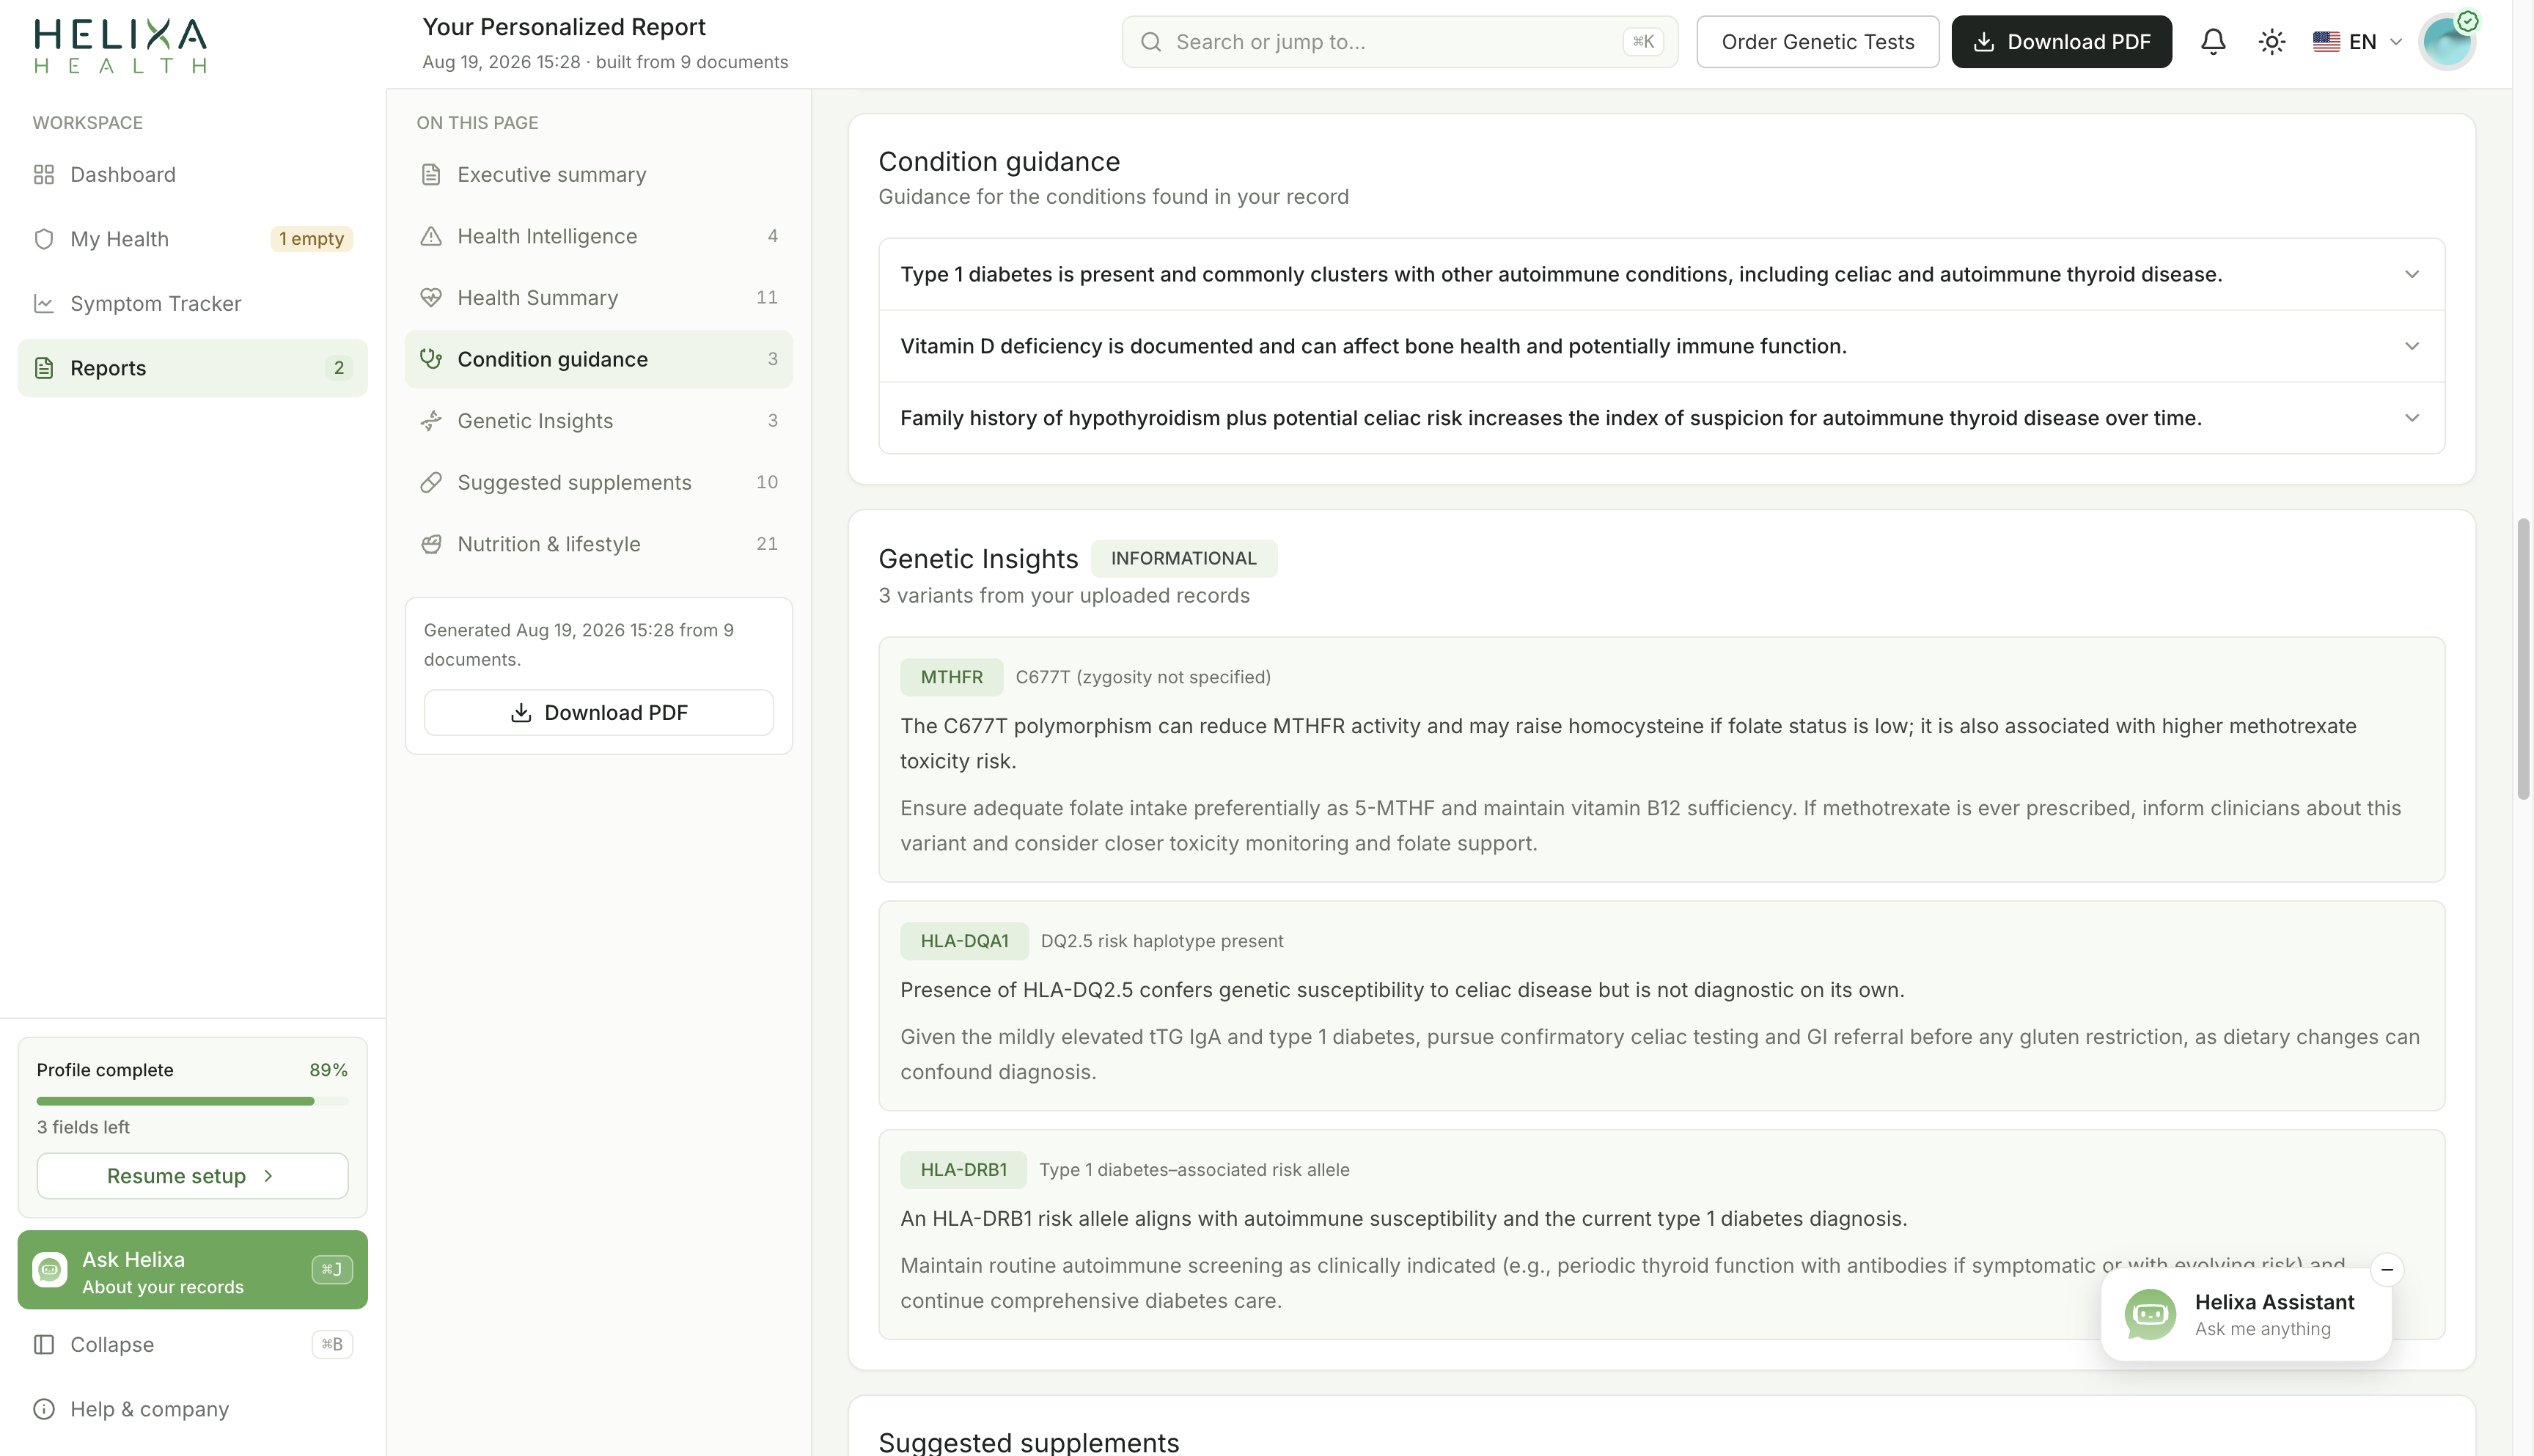Click the Help & company info icon

tap(44, 1410)
